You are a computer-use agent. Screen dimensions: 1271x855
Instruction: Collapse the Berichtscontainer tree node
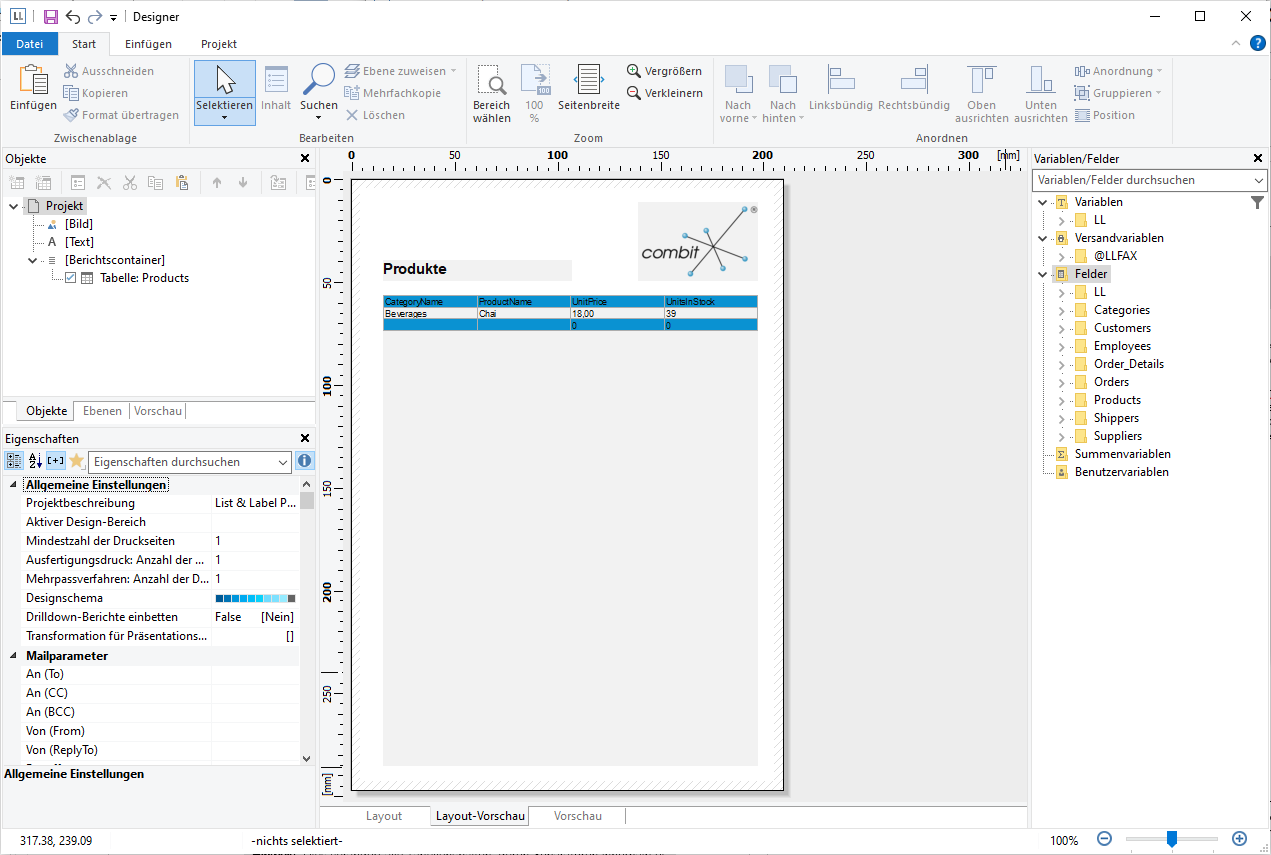coord(33,260)
